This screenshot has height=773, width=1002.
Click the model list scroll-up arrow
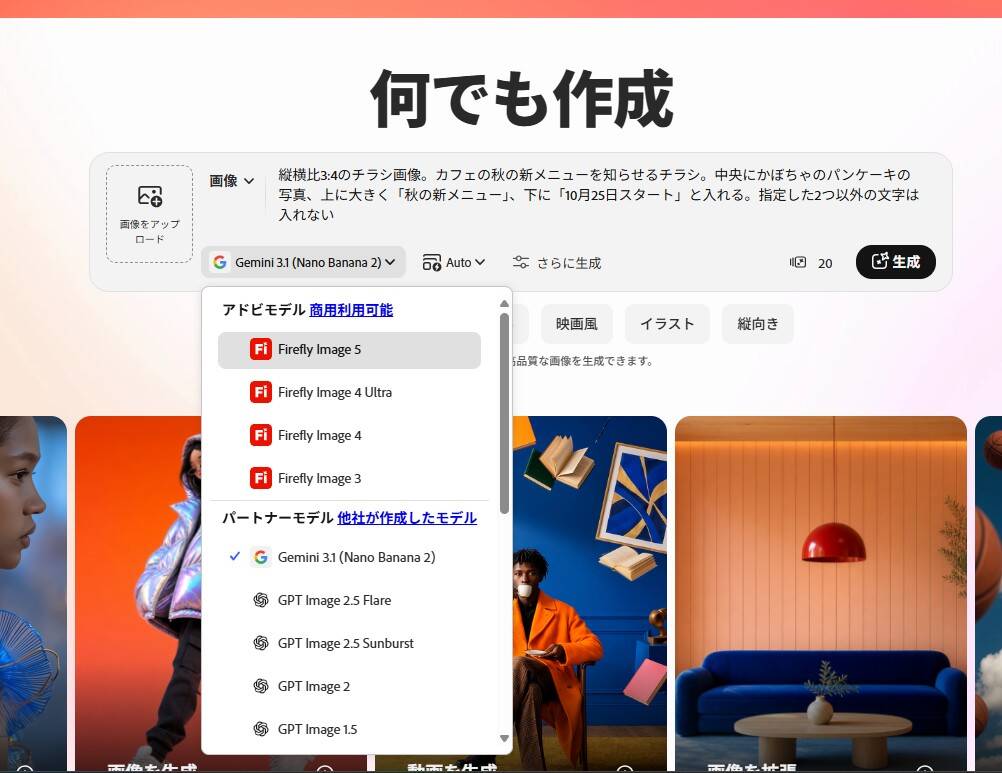[504, 304]
